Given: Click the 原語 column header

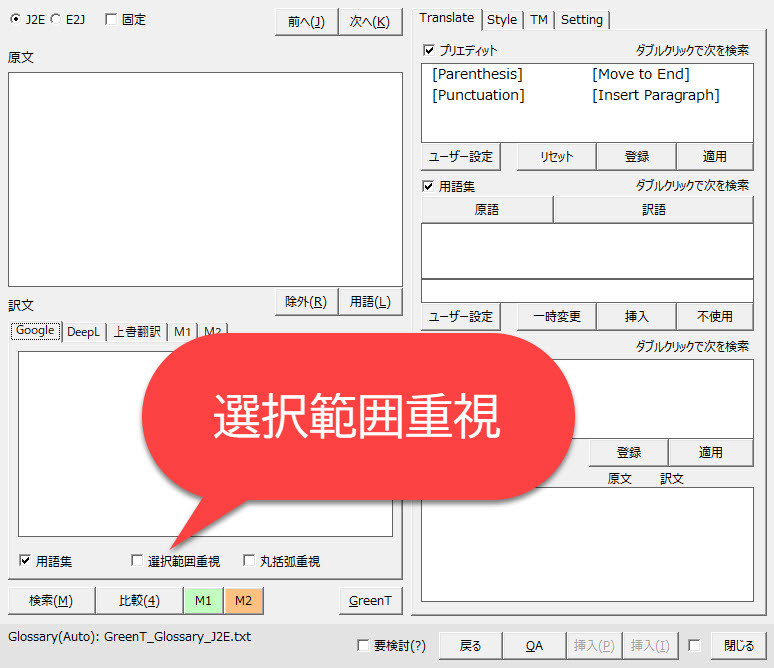Looking at the screenshot, I should pos(487,210).
